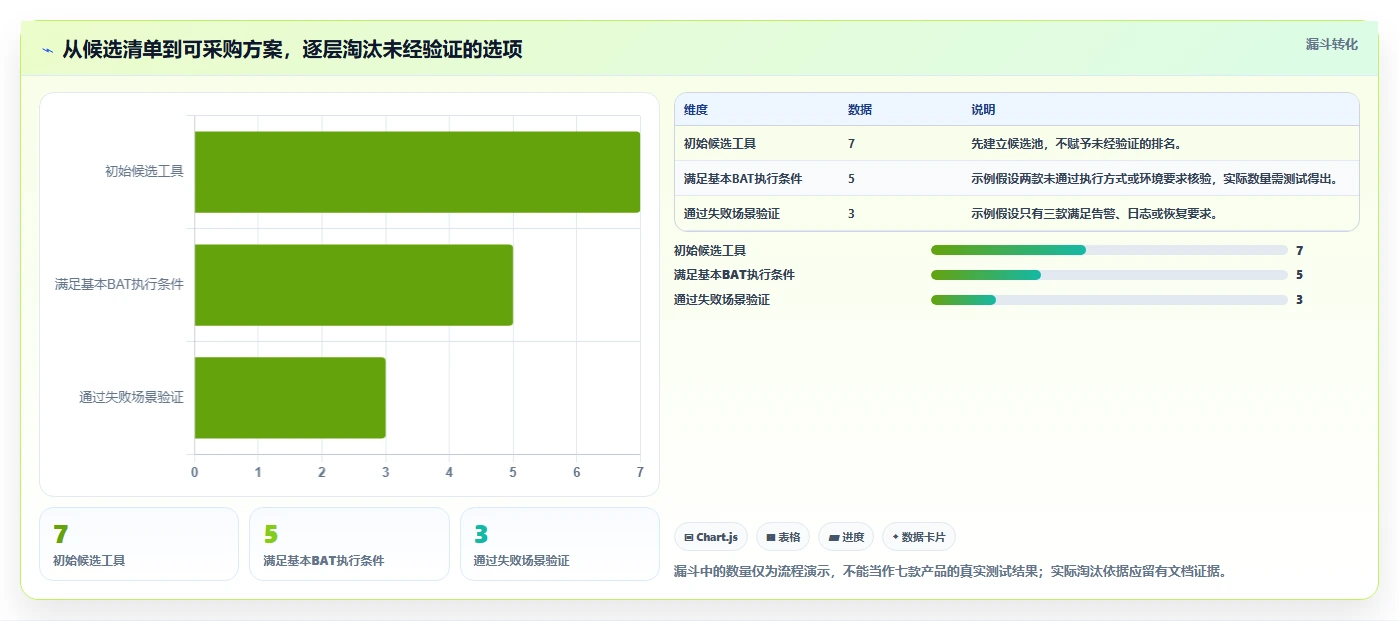Screen dimensions: 1399x621
Task: Click the 说明 column header
Action: (x=983, y=110)
